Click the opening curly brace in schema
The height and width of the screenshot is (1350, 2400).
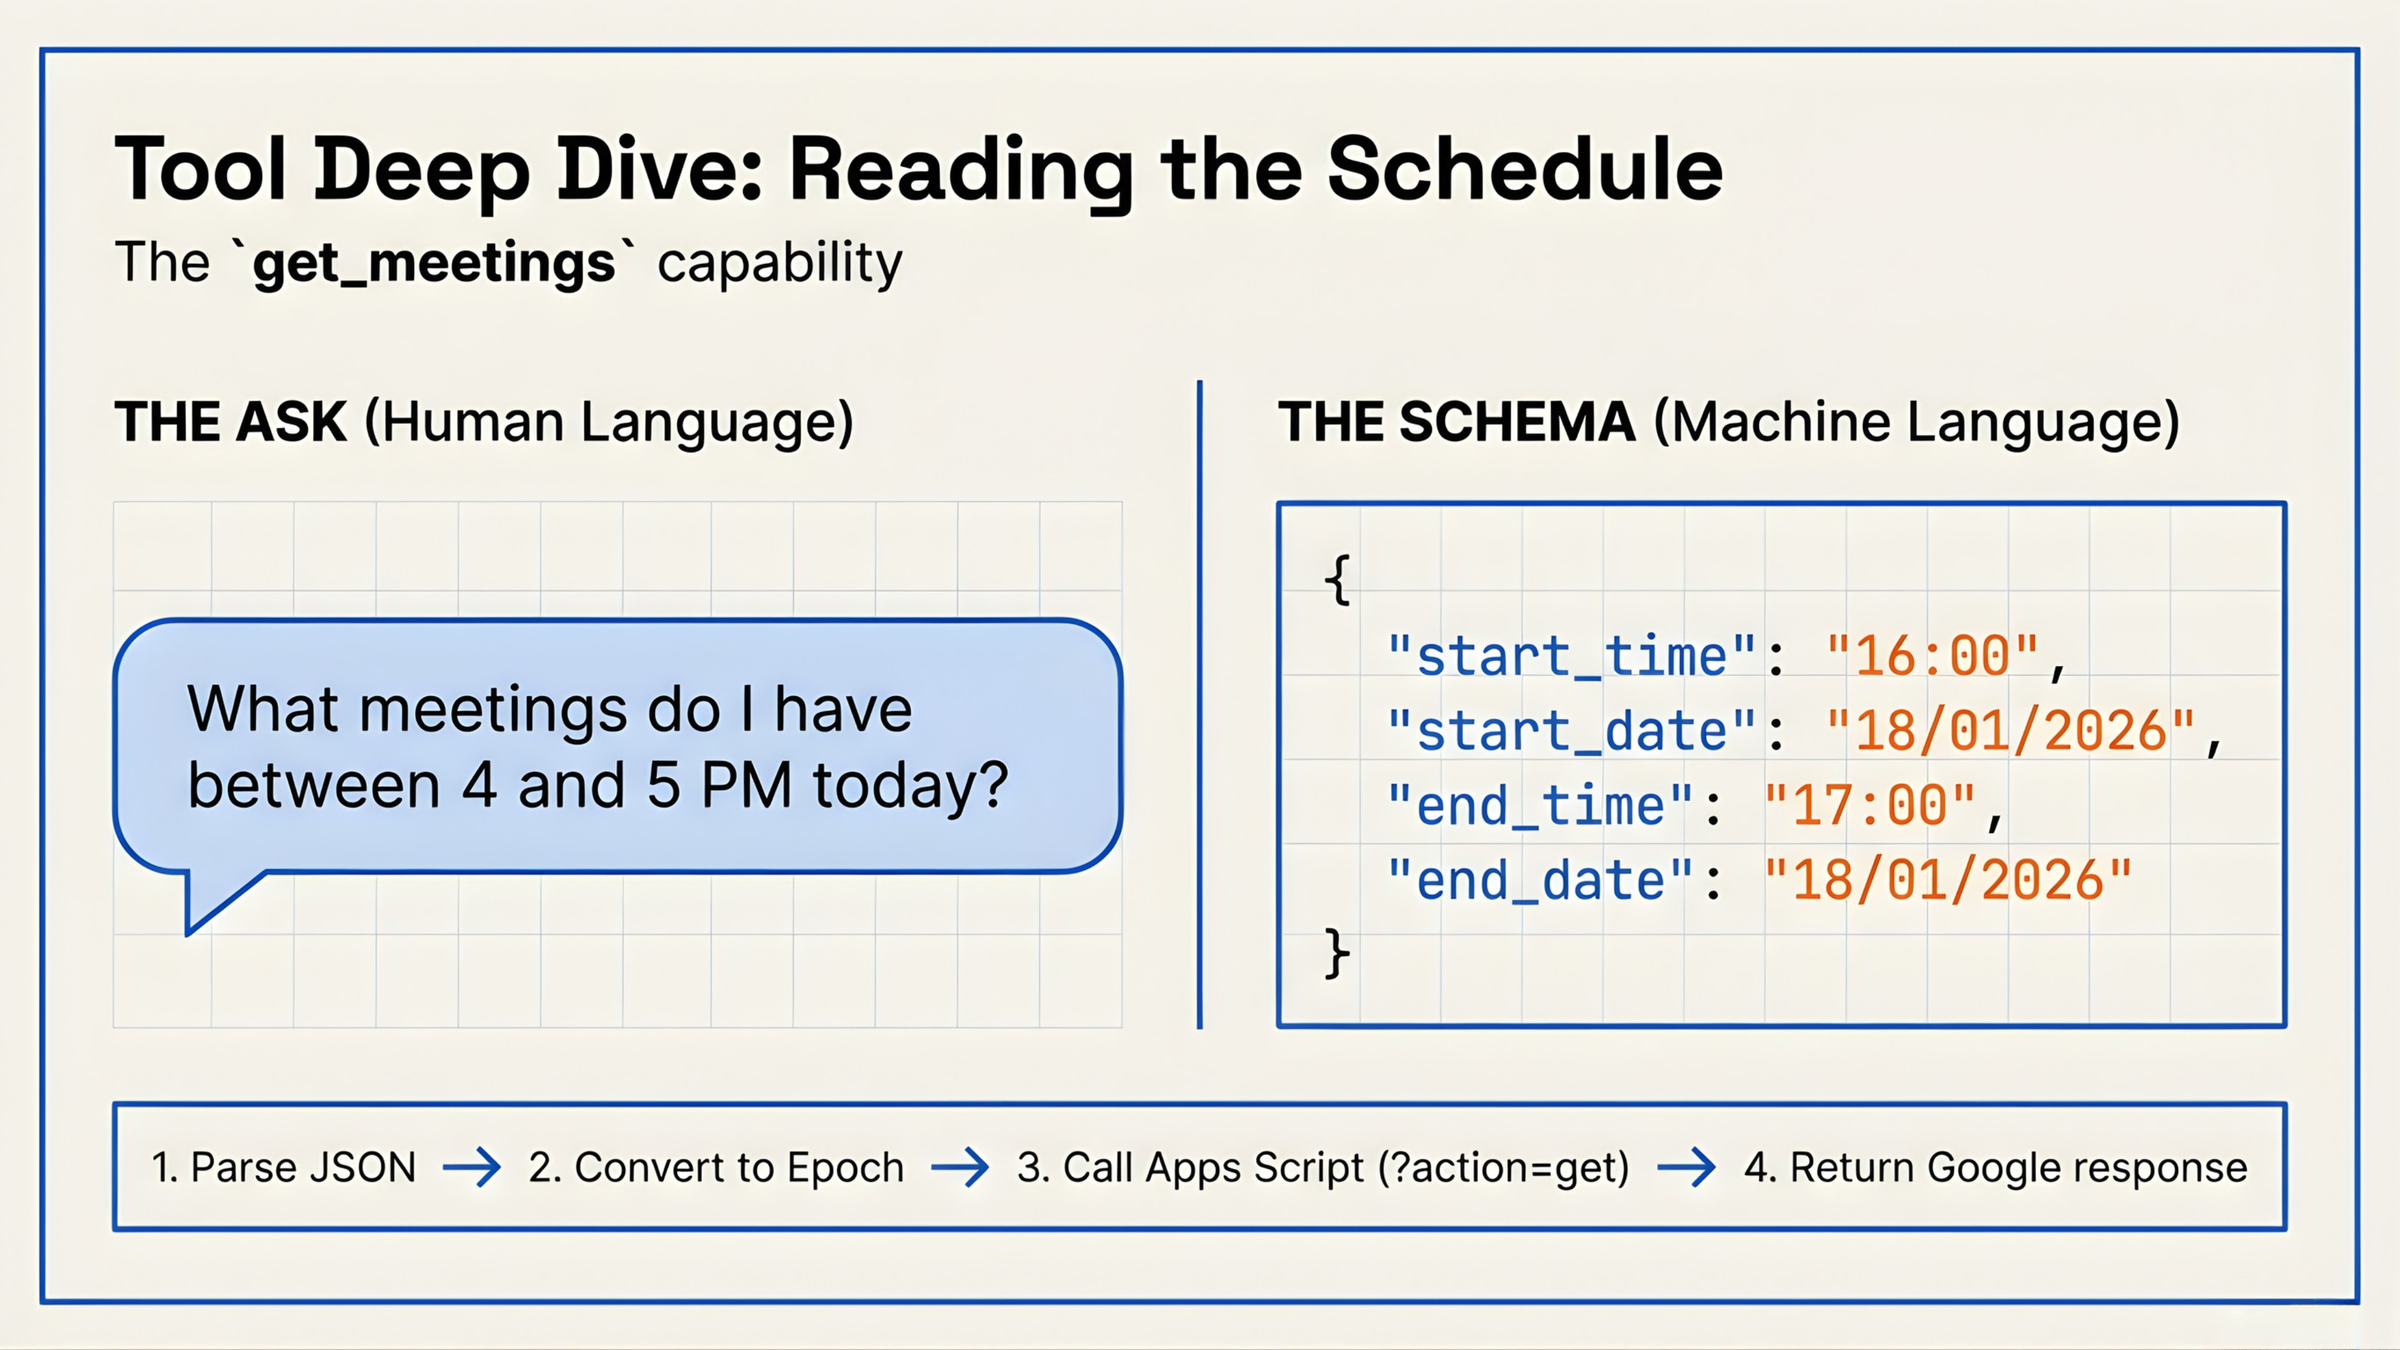click(1338, 580)
